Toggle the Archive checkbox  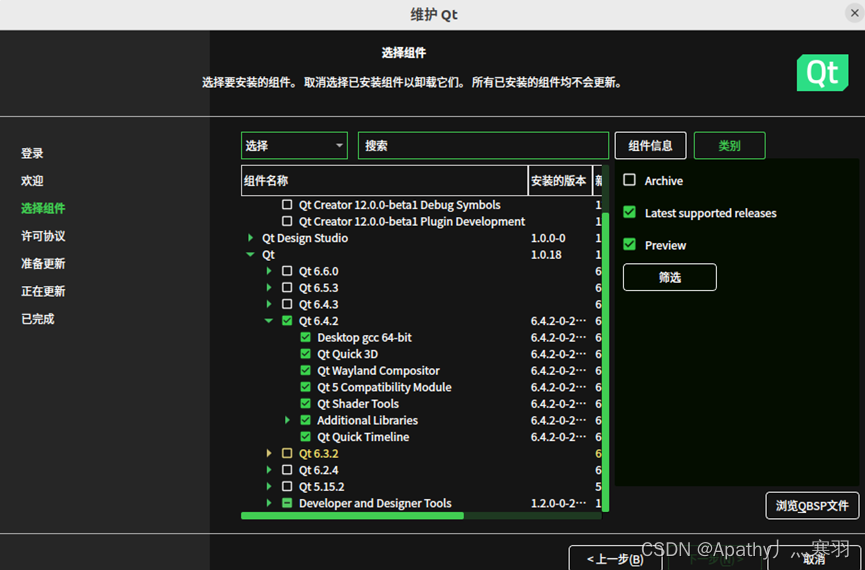click(x=629, y=180)
